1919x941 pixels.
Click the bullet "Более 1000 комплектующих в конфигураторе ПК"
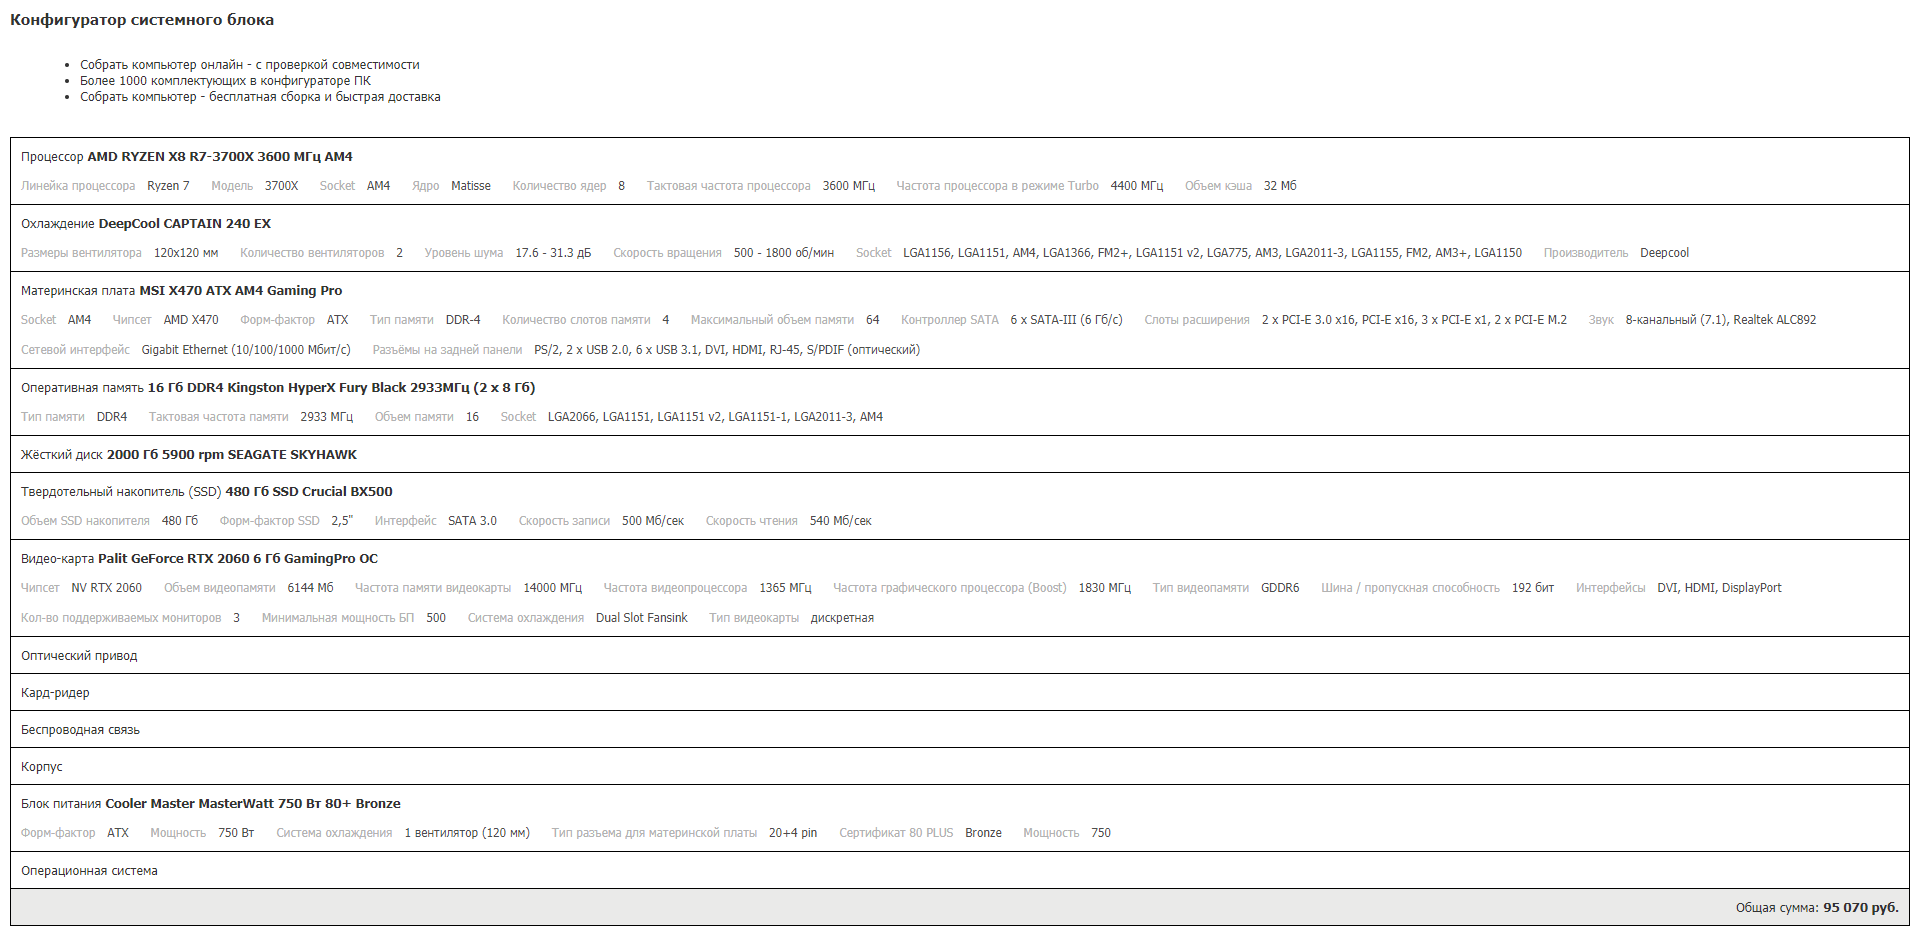[x=225, y=81]
